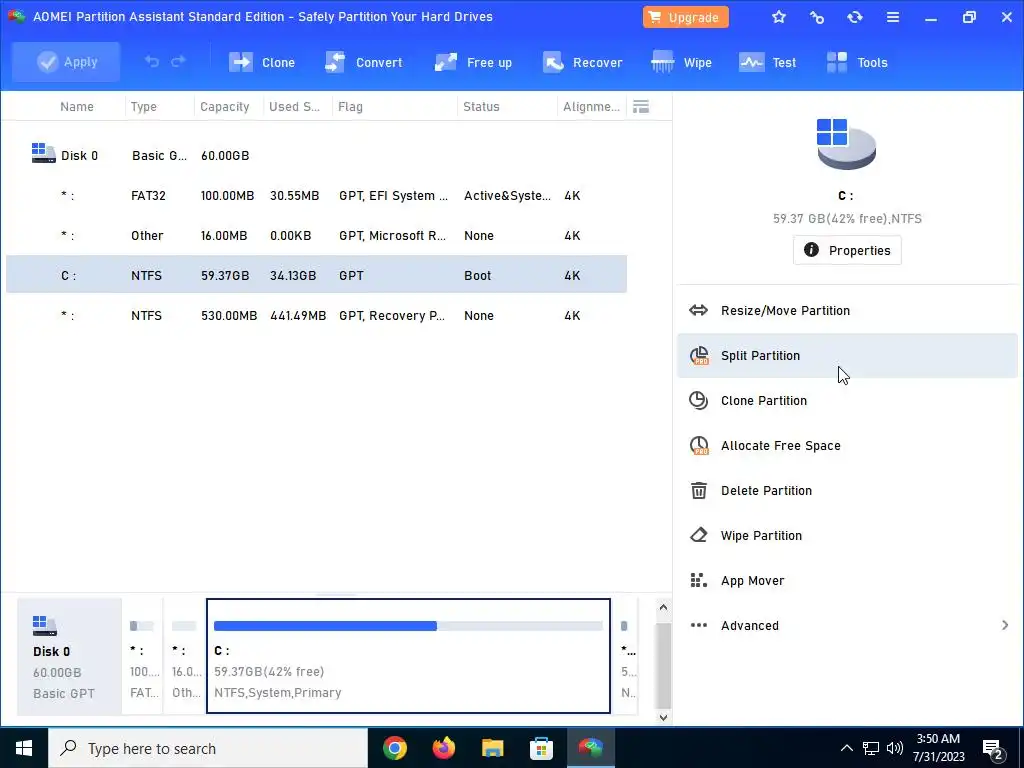Image resolution: width=1024 pixels, height=768 pixels.
Task: Select the C: partition block in disk map
Action: point(409,656)
